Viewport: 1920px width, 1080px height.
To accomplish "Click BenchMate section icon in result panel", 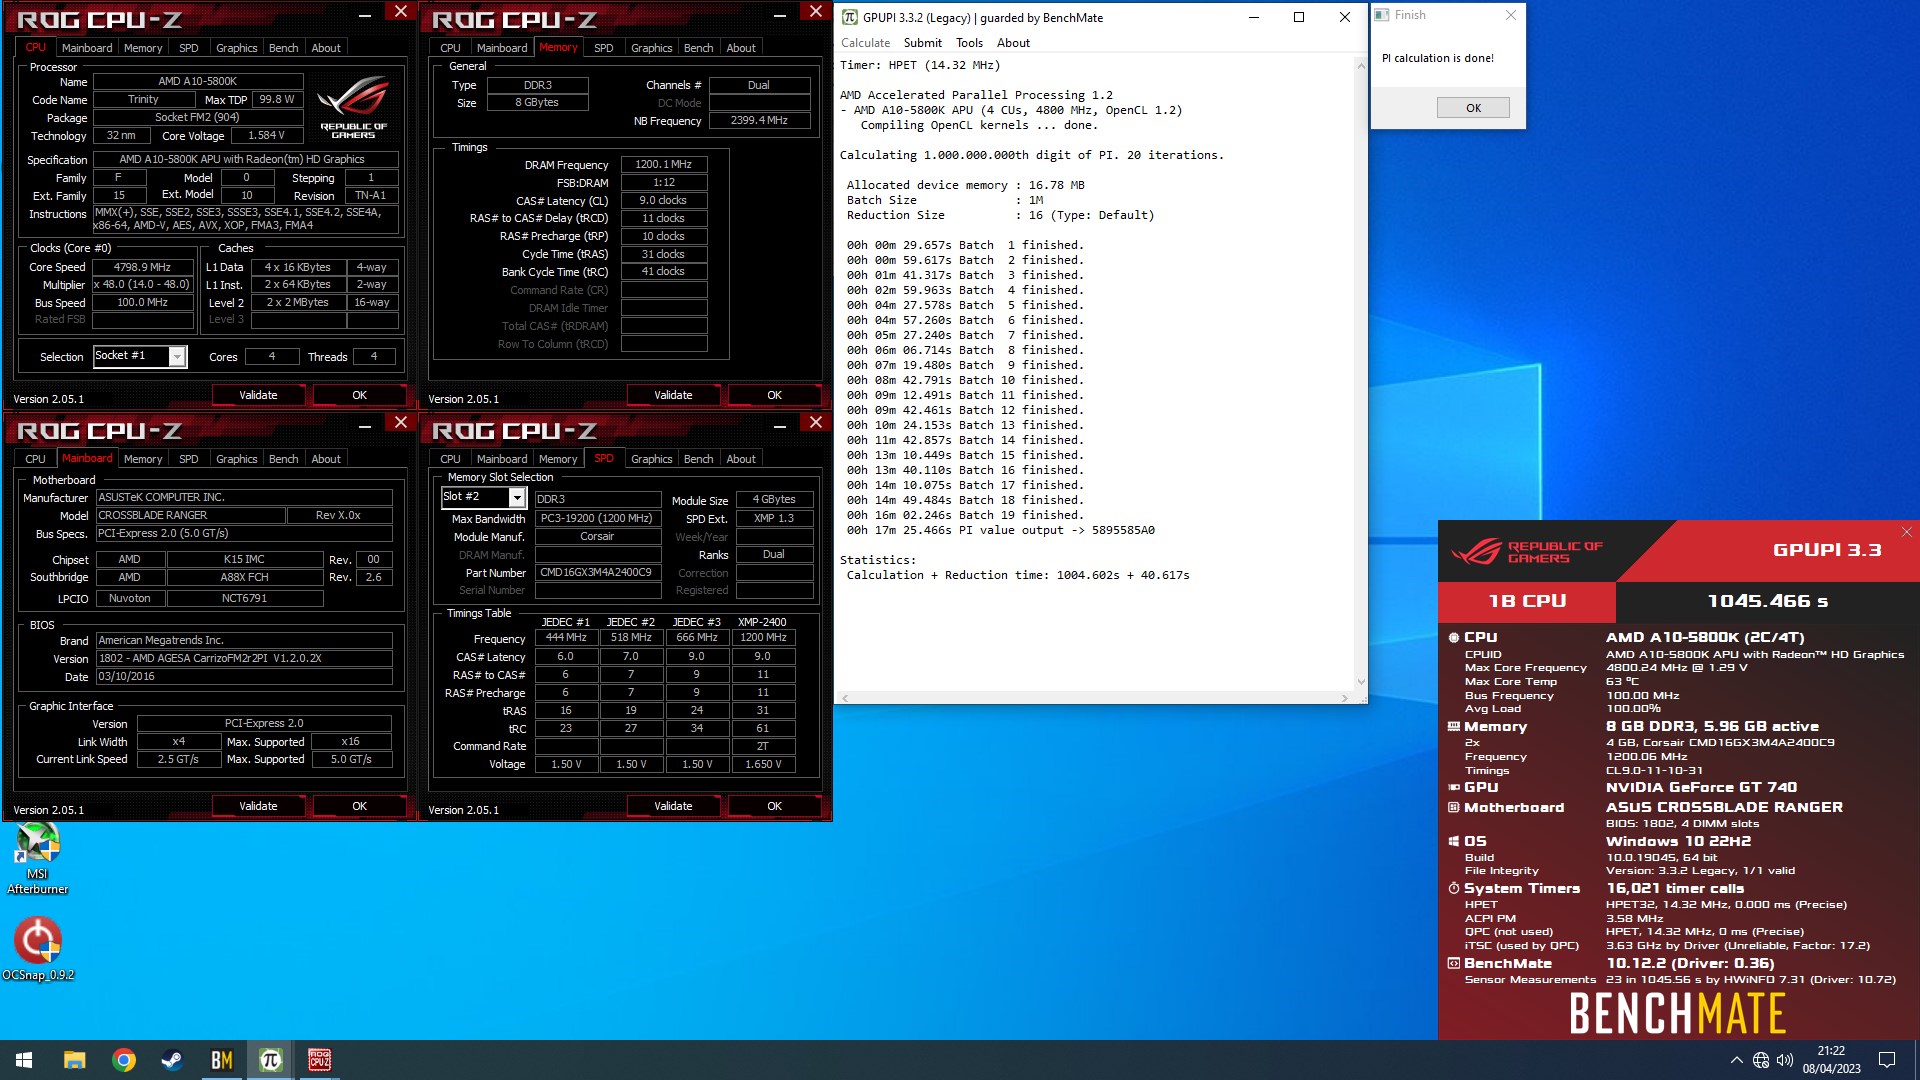I will coord(1453,963).
